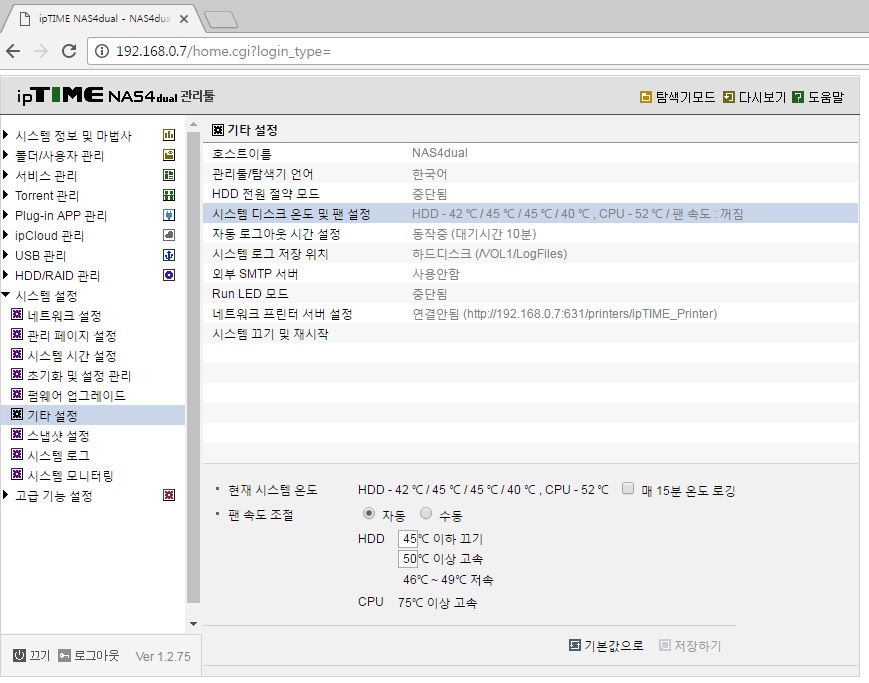Click the 폴더/사용자 관리 icon
This screenshot has width=869, height=683.
(169, 155)
